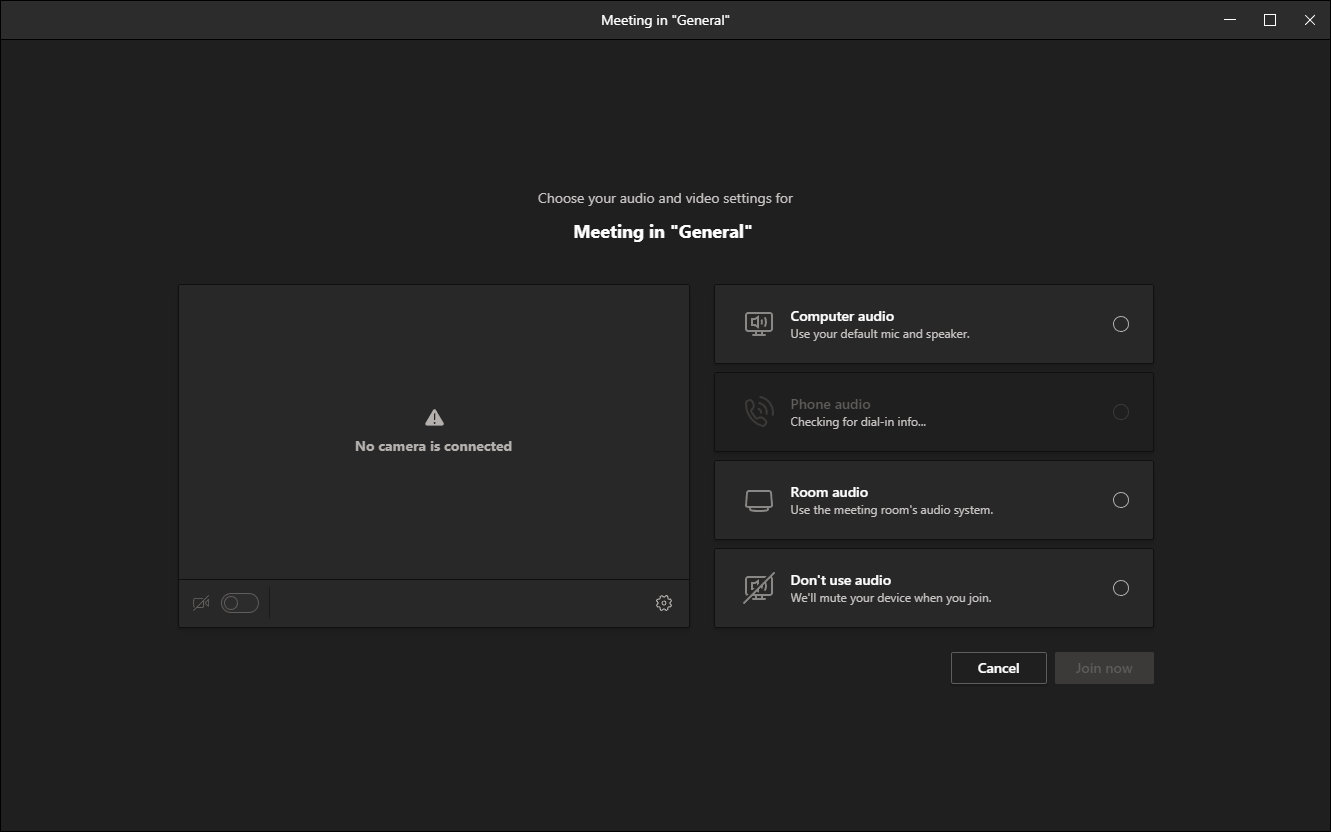1331x832 pixels.
Task: Click the "Phone audio" label
Action: [x=830, y=404]
